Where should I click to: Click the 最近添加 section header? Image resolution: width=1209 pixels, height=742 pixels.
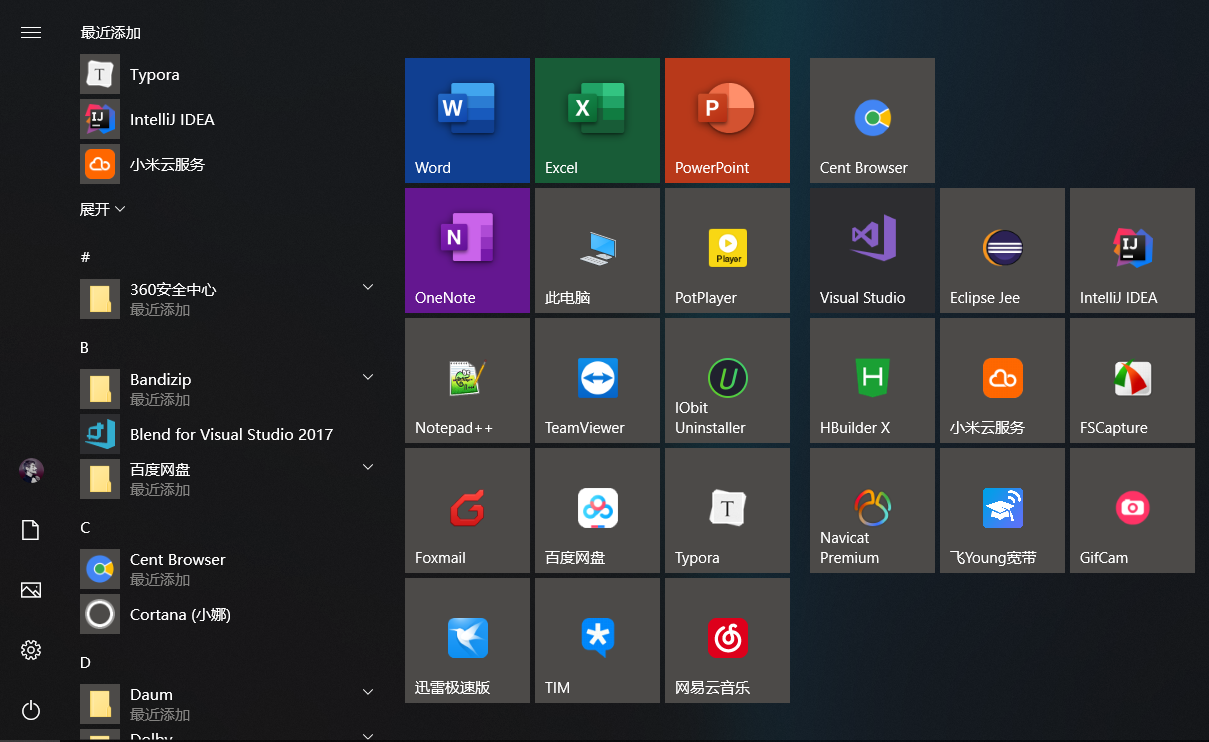click(x=110, y=33)
